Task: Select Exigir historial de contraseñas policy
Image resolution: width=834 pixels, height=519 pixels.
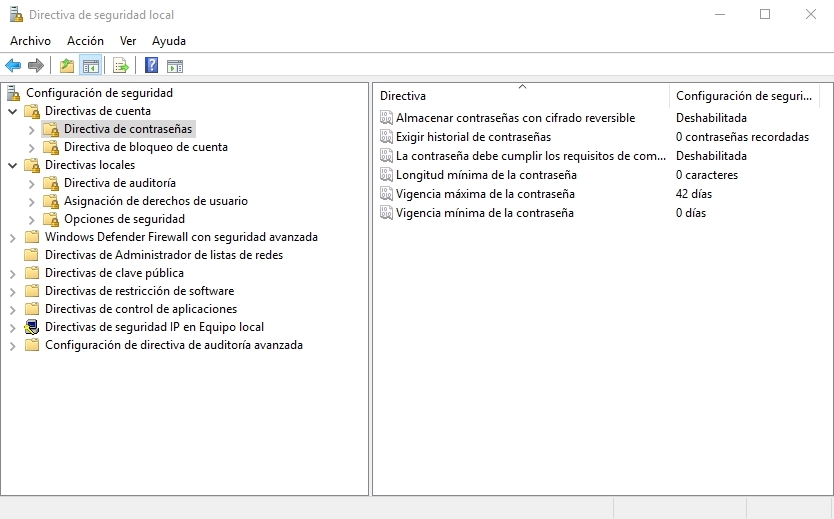Action: (x=473, y=137)
